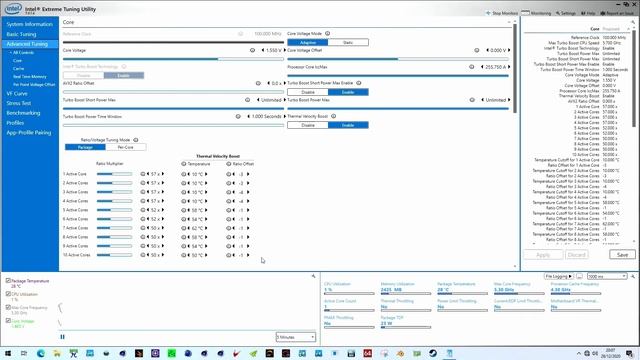Increase Core Voltage with right arrow

(x=285, y=50)
